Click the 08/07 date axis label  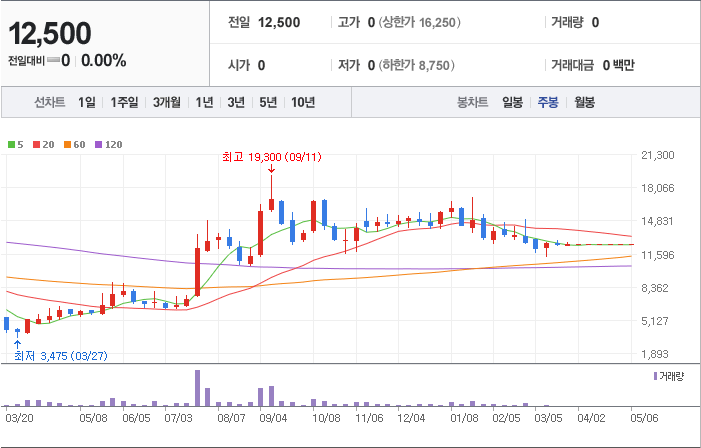click(231, 418)
